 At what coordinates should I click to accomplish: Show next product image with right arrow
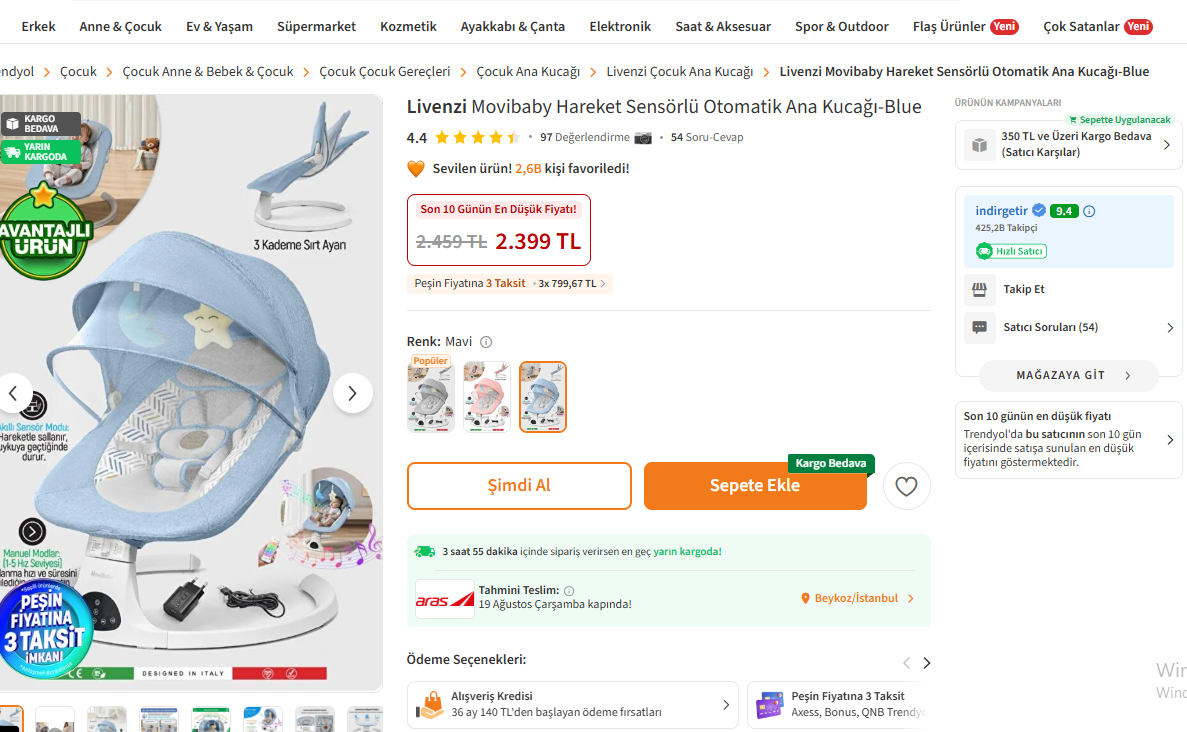click(x=352, y=393)
